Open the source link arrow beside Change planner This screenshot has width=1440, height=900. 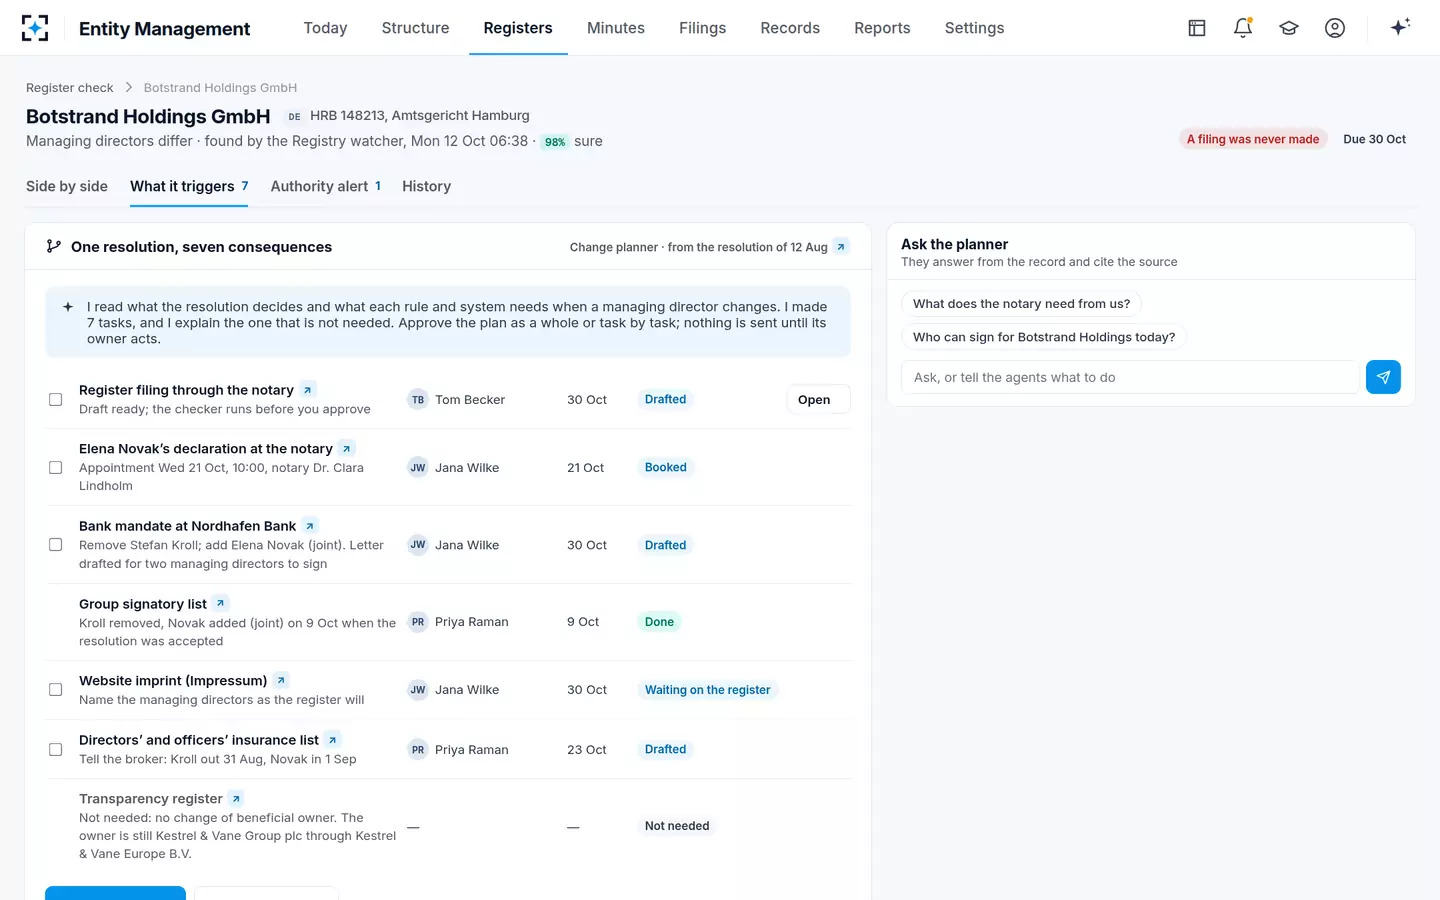841,247
